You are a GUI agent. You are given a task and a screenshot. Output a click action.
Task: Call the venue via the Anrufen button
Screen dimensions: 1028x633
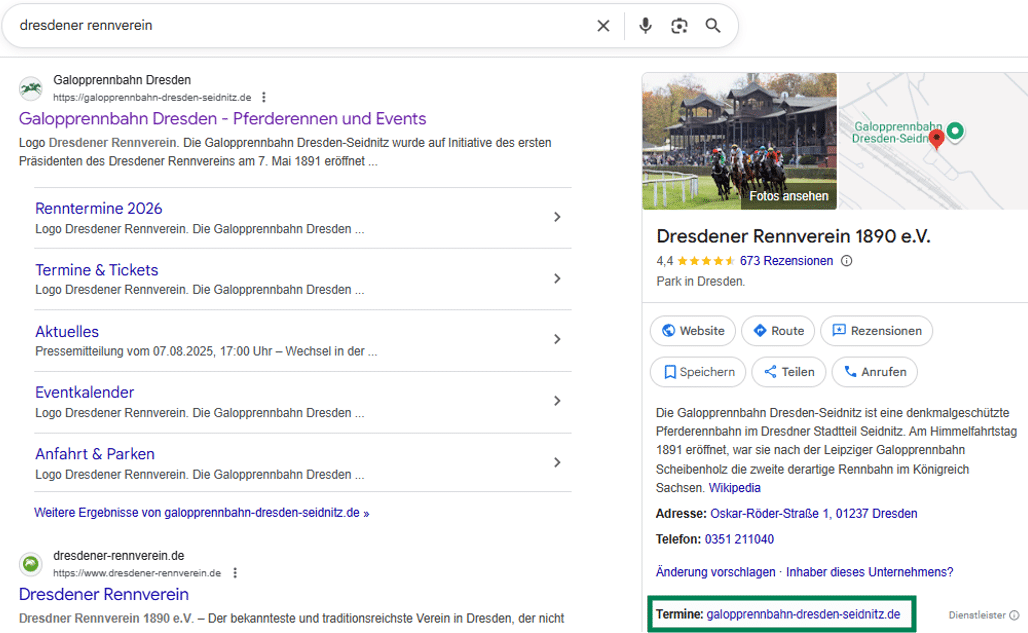(x=874, y=371)
